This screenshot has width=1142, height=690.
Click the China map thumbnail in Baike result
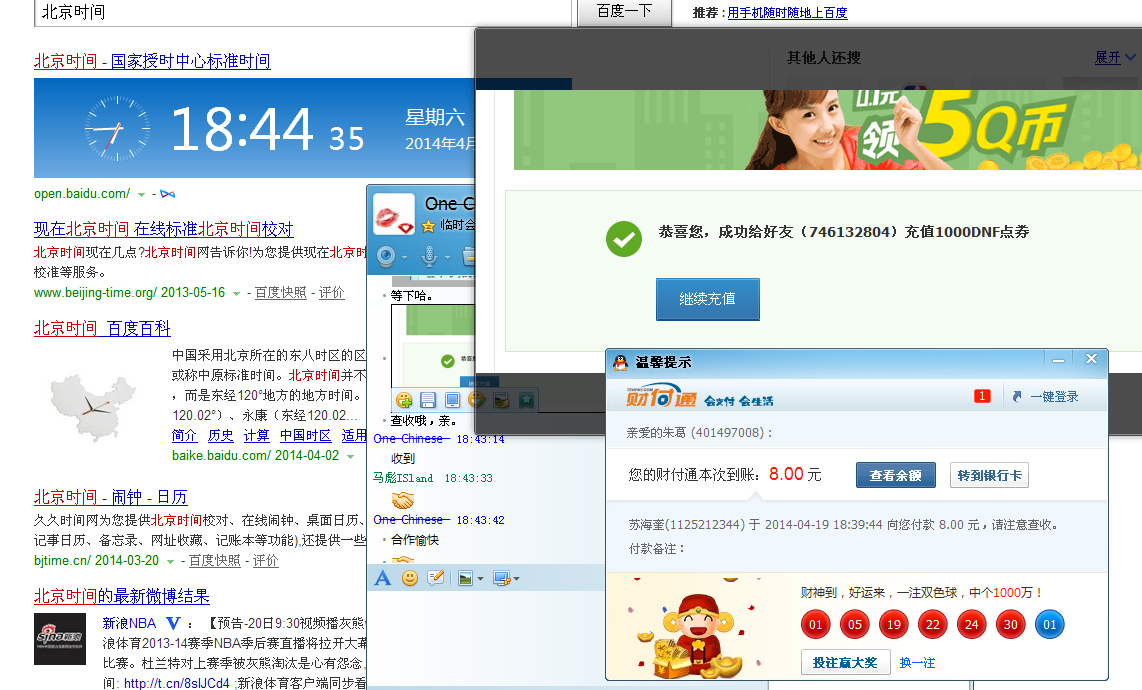pos(92,407)
